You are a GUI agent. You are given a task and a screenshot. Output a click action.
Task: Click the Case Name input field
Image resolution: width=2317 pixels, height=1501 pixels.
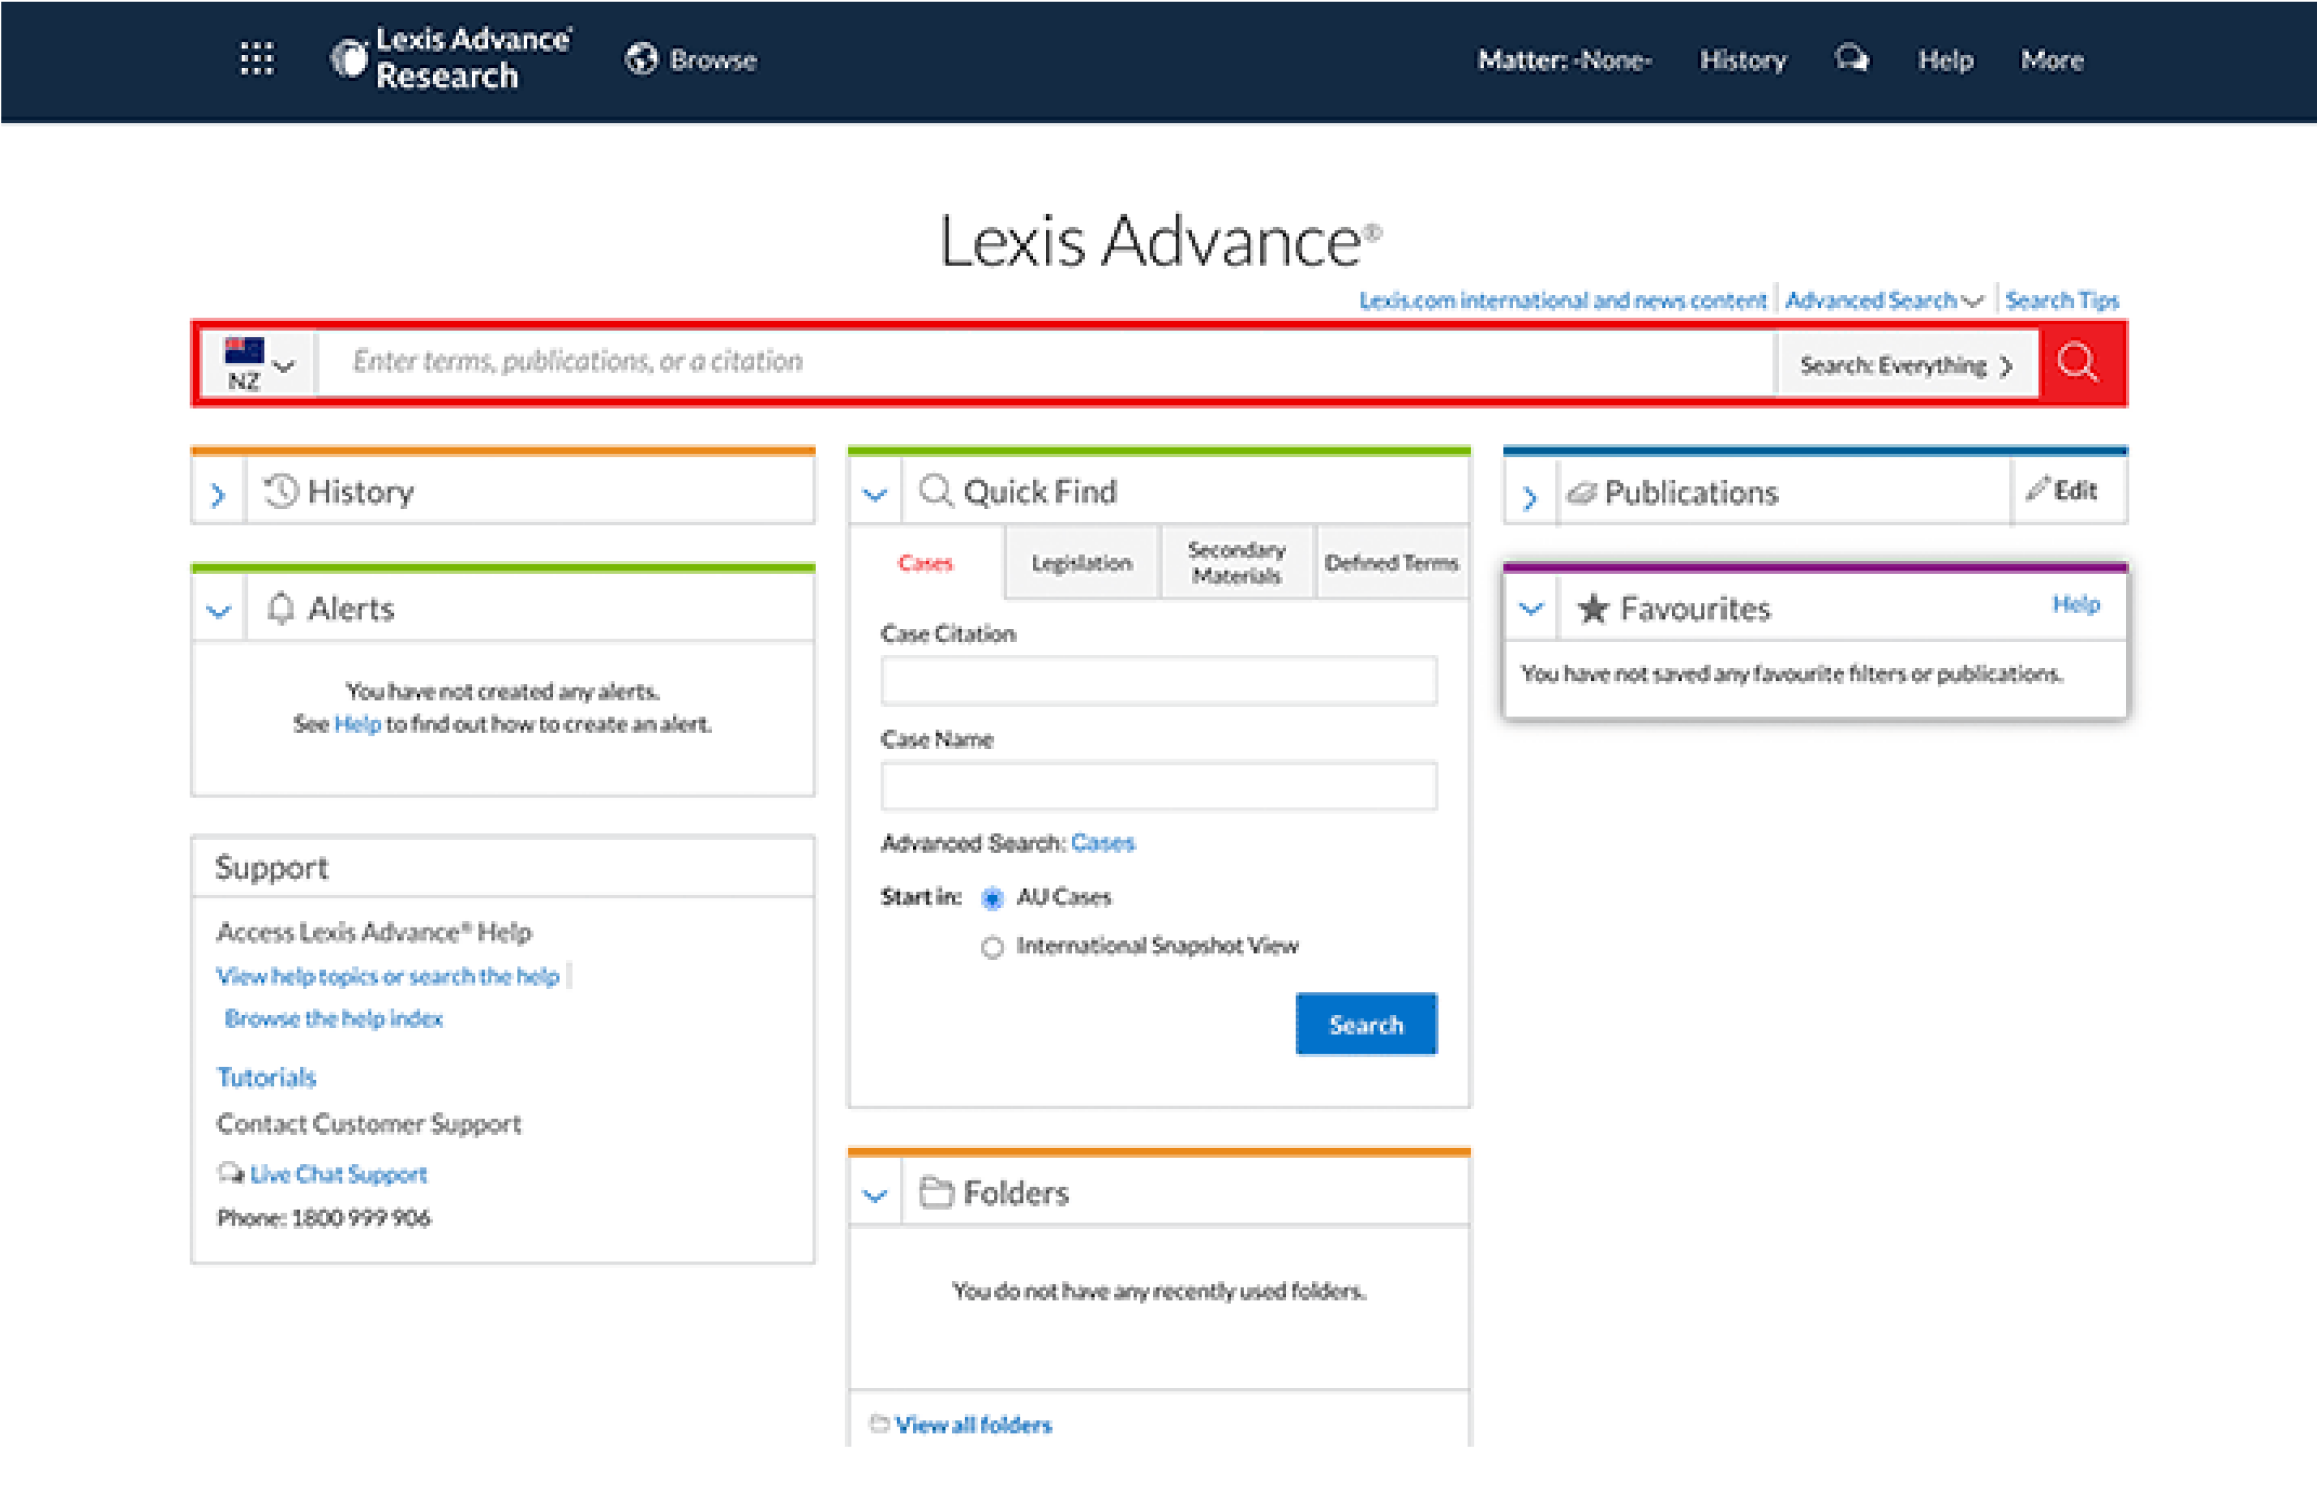click(1159, 786)
